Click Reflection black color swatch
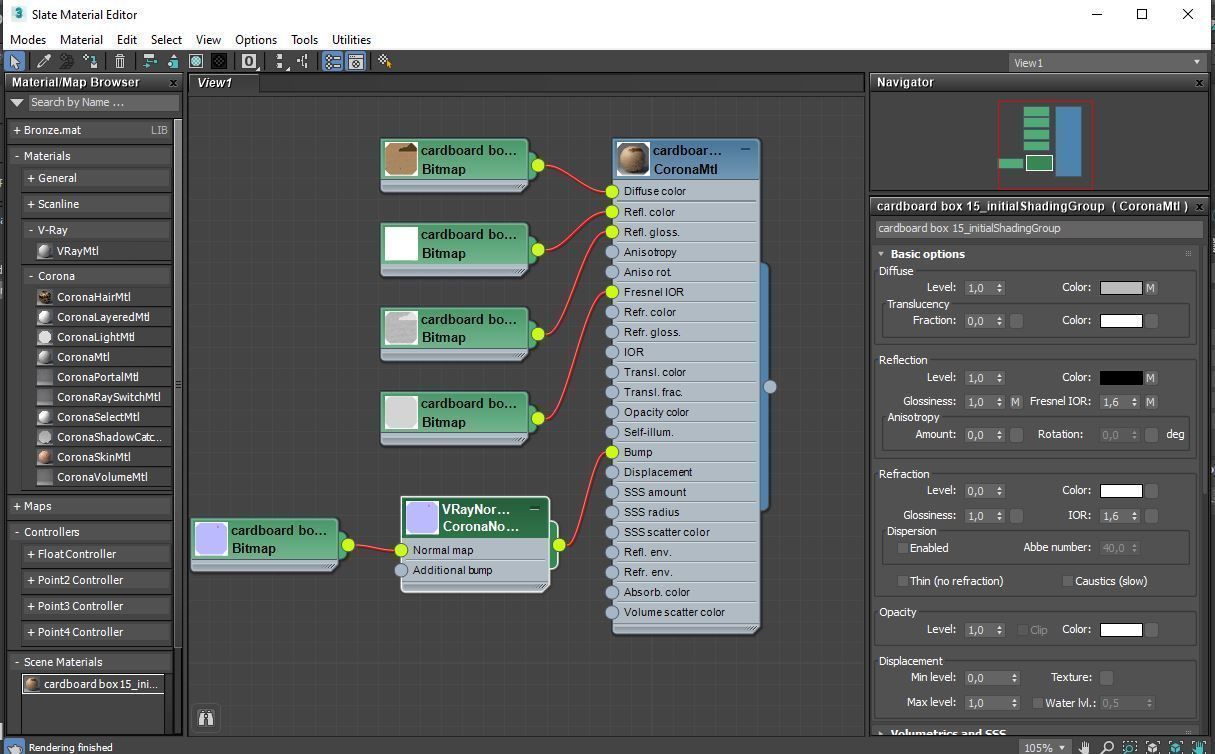1215x754 pixels. 1120,378
